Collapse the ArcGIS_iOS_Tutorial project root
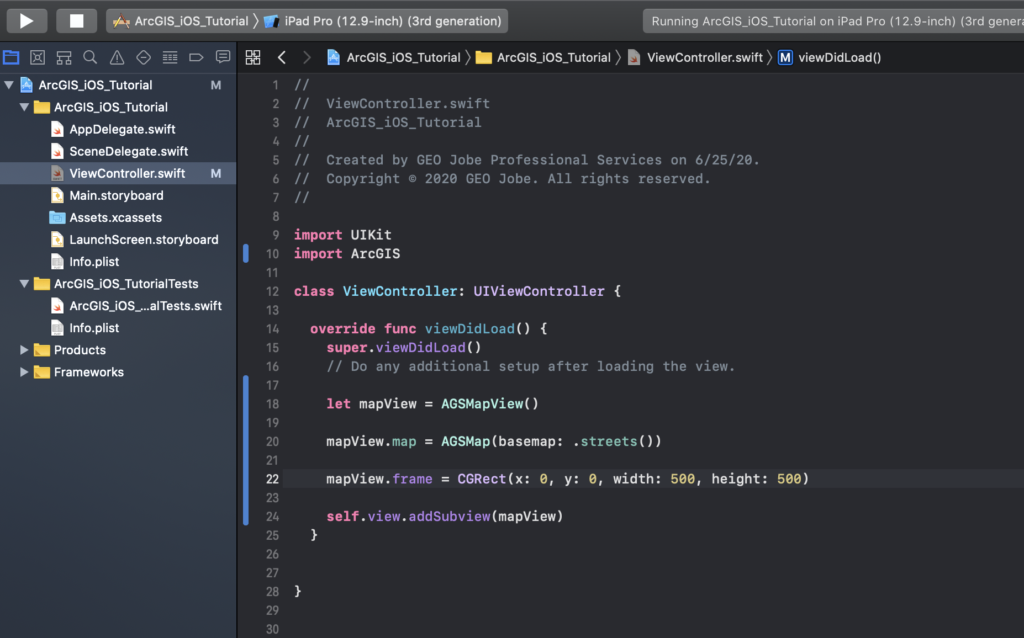Image resolution: width=1024 pixels, height=638 pixels. (x=10, y=85)
